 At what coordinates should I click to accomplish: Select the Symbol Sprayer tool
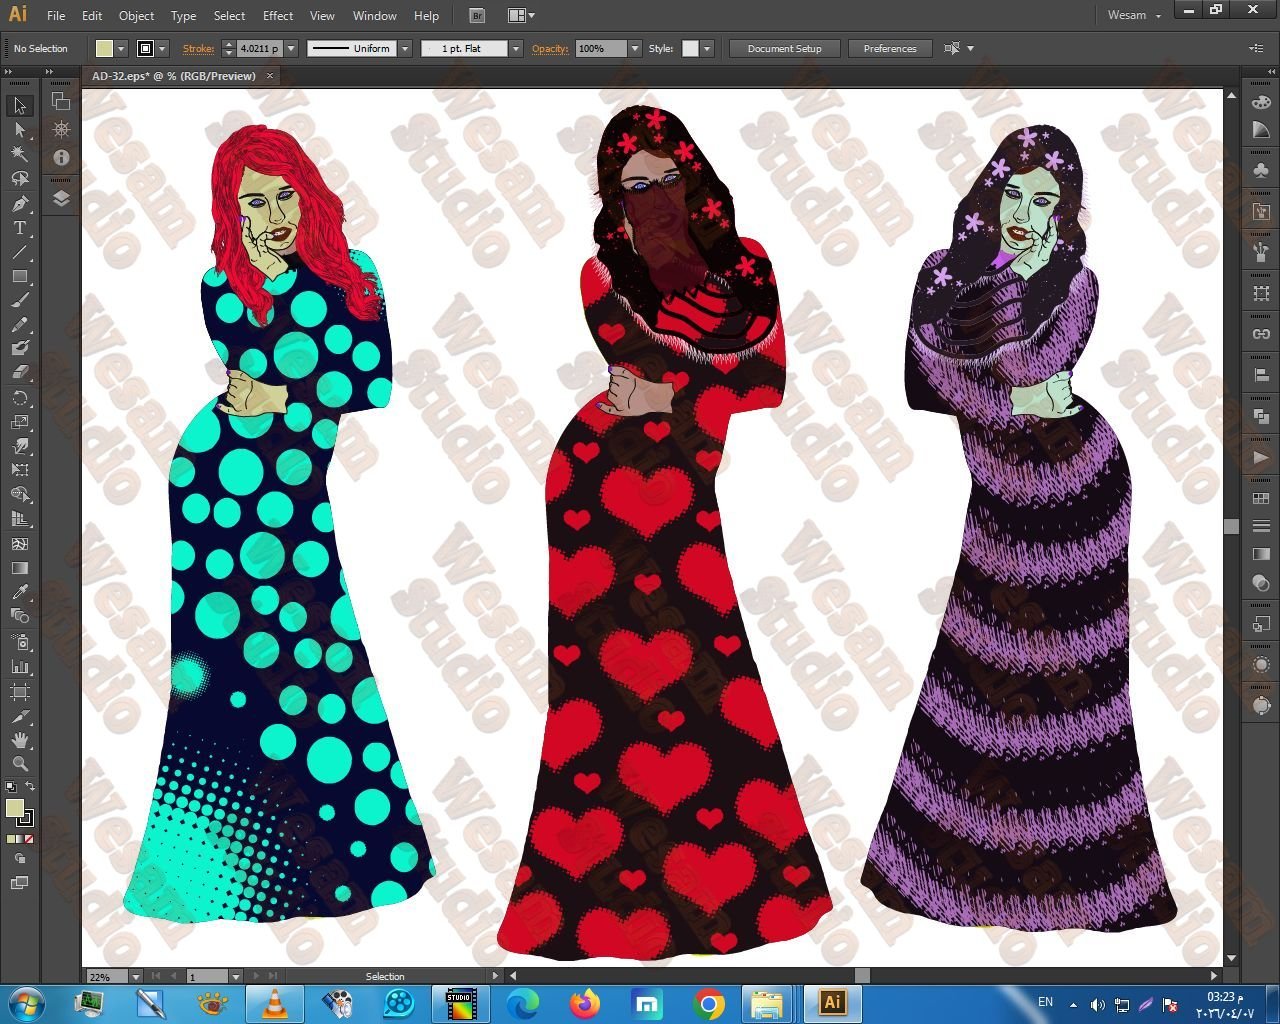(x=20, y=642)
